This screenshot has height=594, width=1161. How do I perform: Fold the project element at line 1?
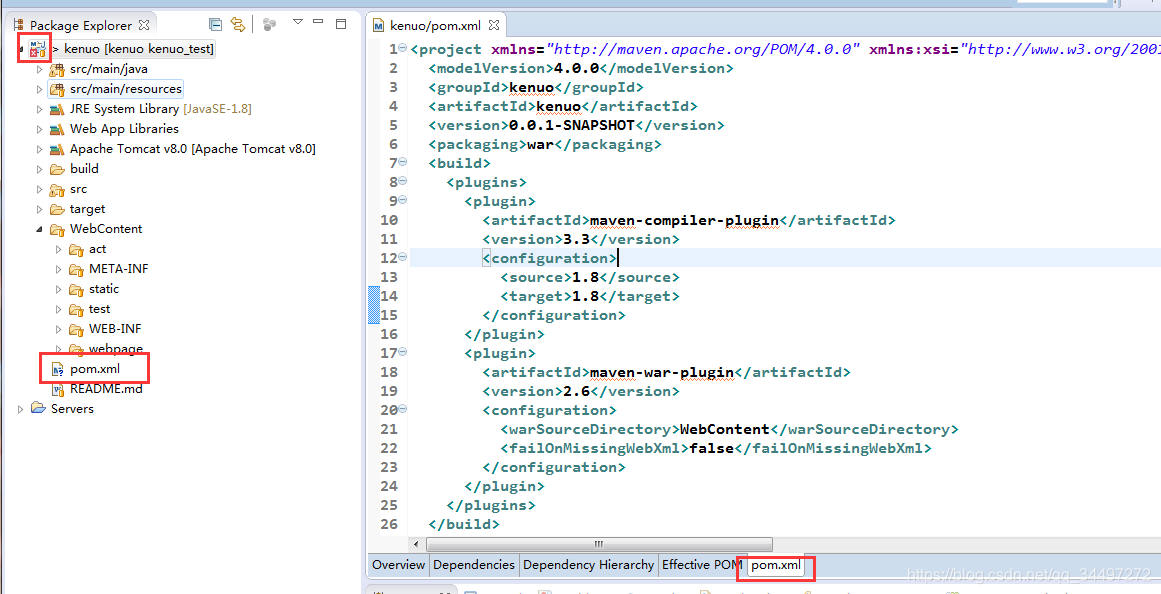coord(403,49)
